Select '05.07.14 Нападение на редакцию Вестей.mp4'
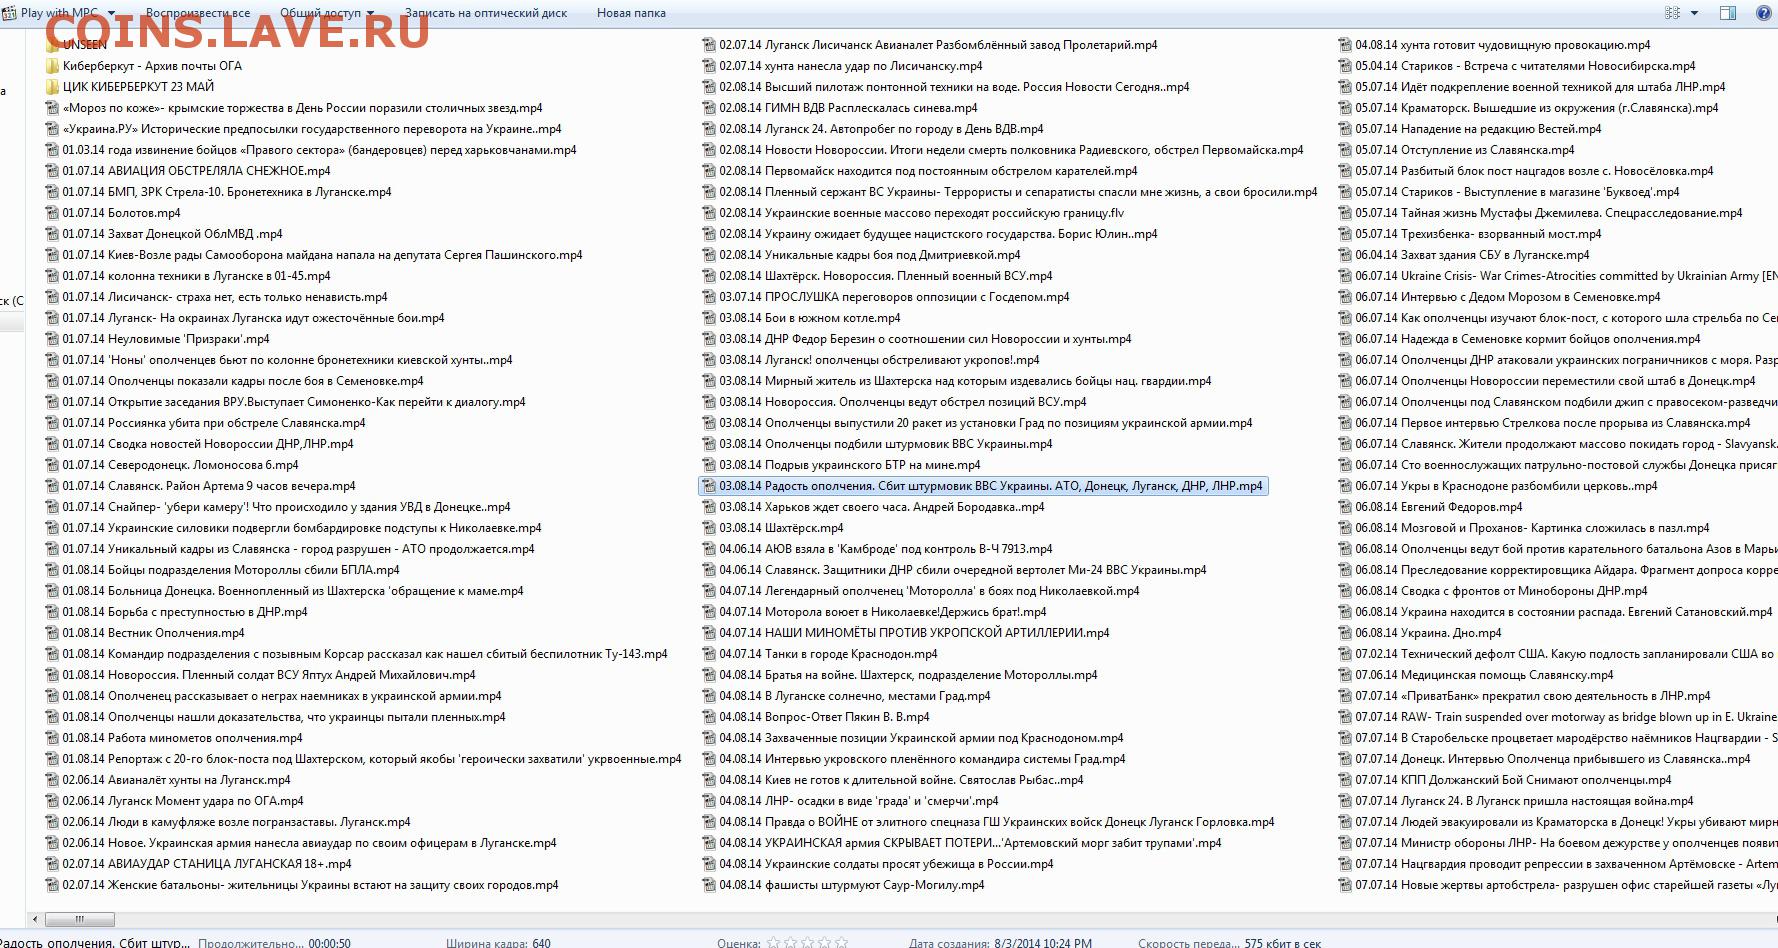Image resolution: width=1778 pixels, height=948 pixels. point(1471,129)
